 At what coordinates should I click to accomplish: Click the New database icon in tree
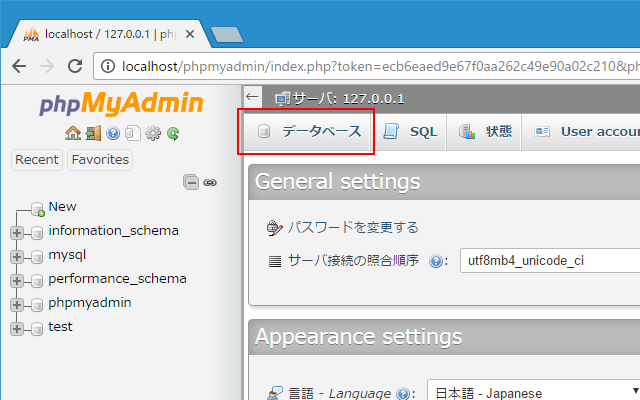[38, 209]
